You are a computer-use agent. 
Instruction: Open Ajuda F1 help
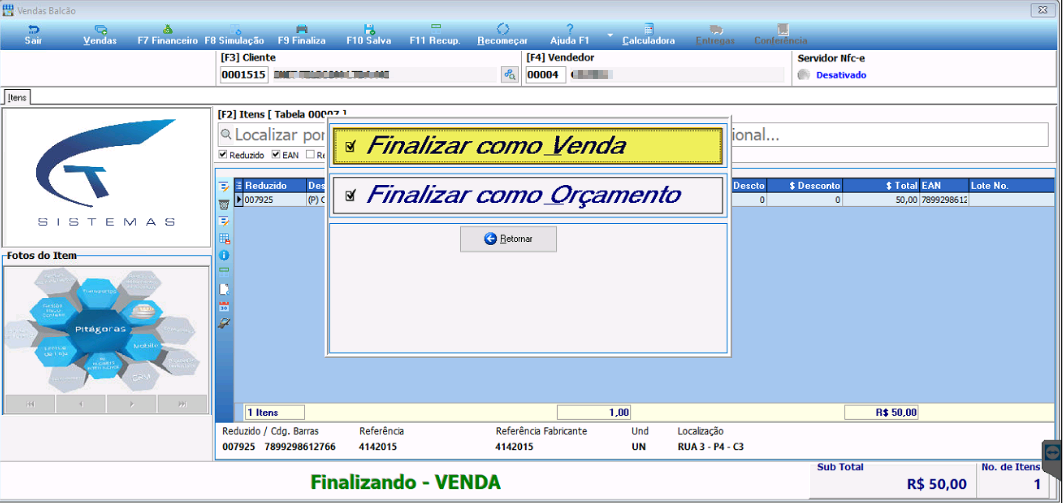(569, 35)
